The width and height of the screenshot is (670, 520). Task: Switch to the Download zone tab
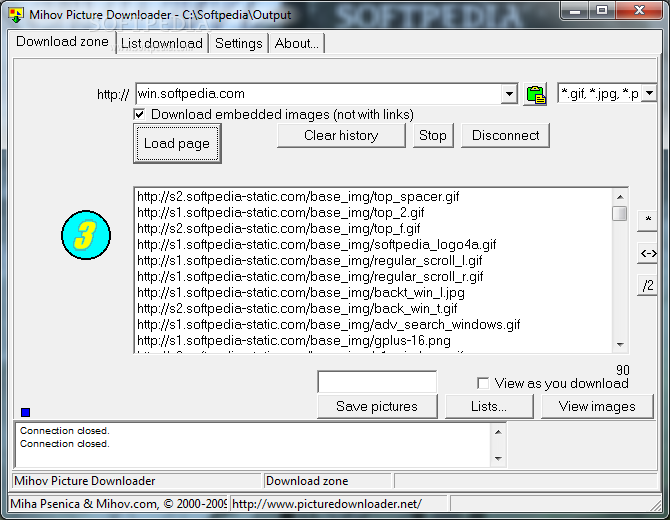62,41
